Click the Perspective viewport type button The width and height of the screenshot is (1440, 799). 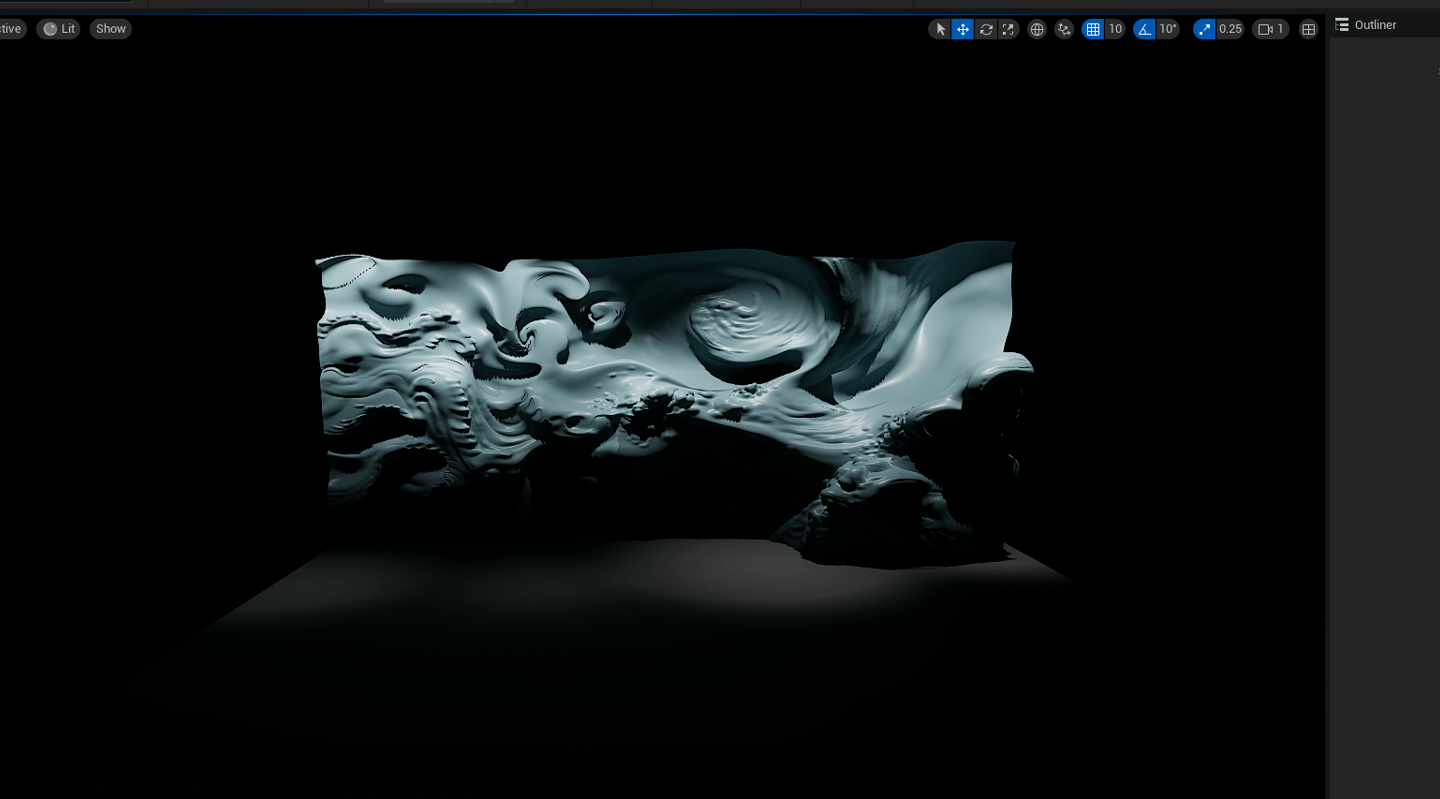11,29
